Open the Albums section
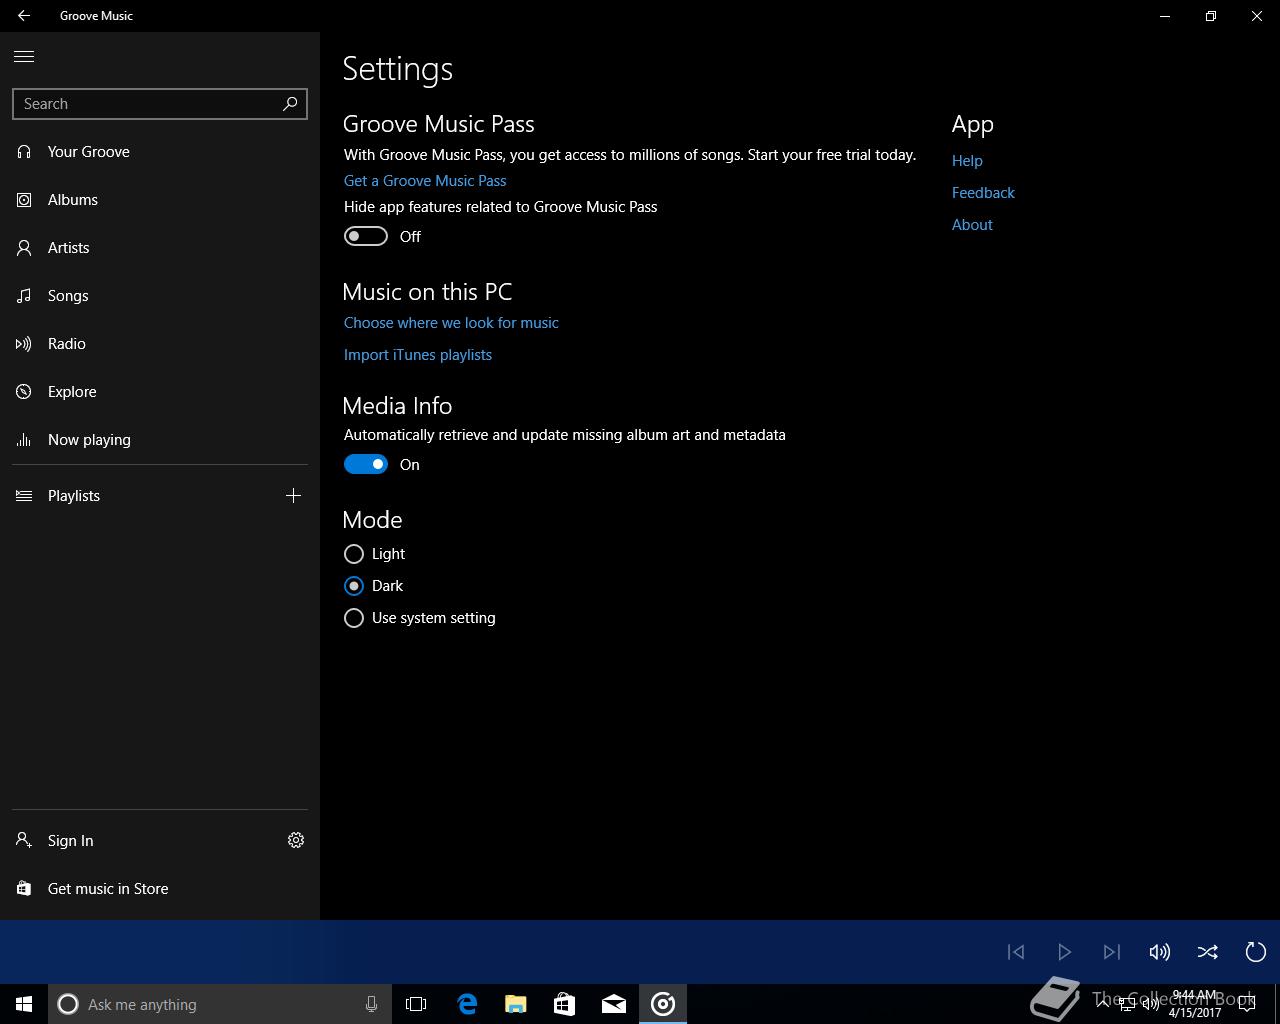Viewport: 1280px width, 1024px height. [73, 200]
